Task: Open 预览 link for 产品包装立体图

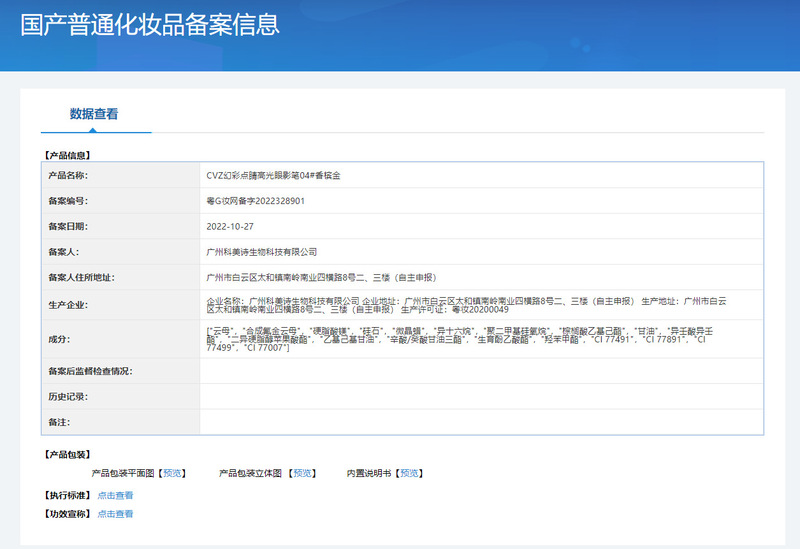Action: 302,473
